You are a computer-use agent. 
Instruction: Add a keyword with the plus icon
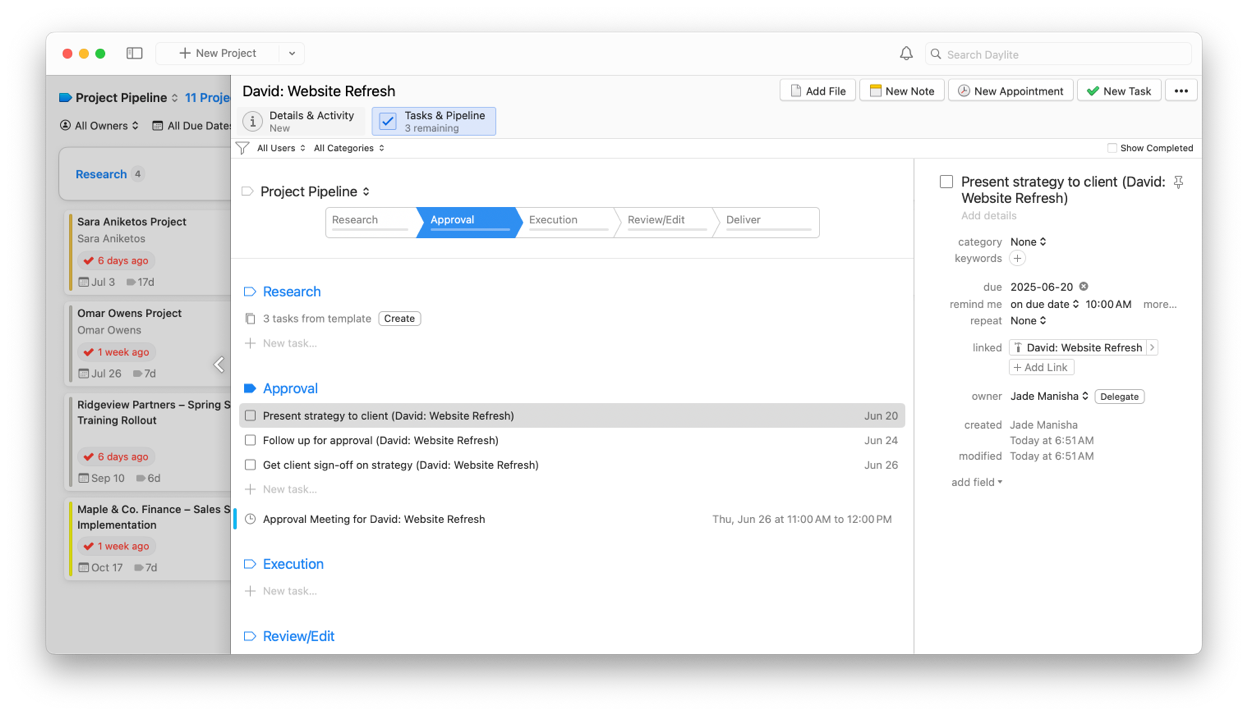(x=1017, y=258)
